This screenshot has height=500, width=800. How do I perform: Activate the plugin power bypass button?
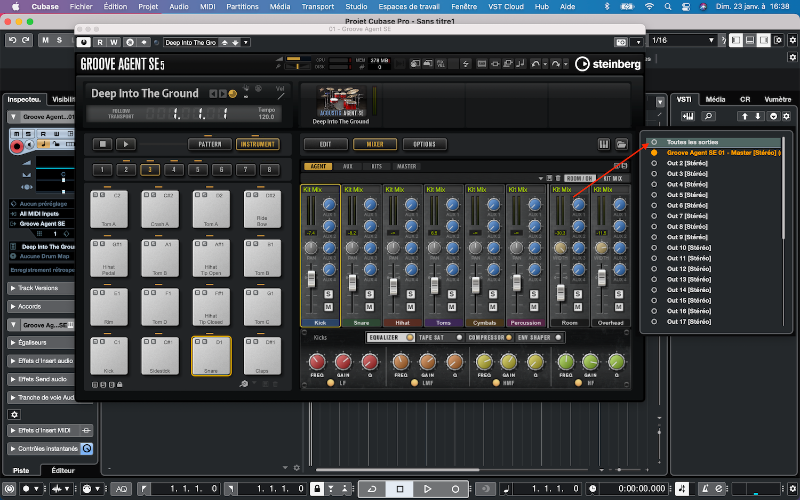click(84, 42)
